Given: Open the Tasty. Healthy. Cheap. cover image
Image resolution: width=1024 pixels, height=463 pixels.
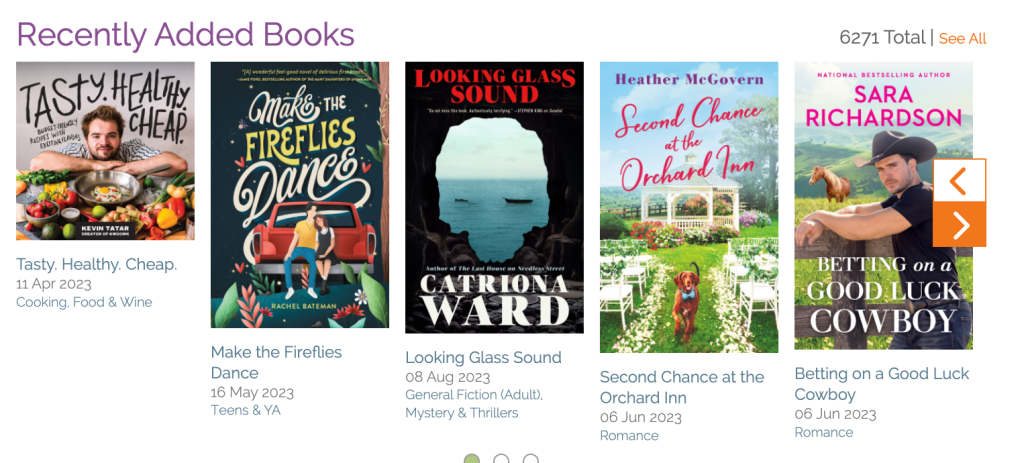Looking at the screenshot, I should [x=105, y=151].
